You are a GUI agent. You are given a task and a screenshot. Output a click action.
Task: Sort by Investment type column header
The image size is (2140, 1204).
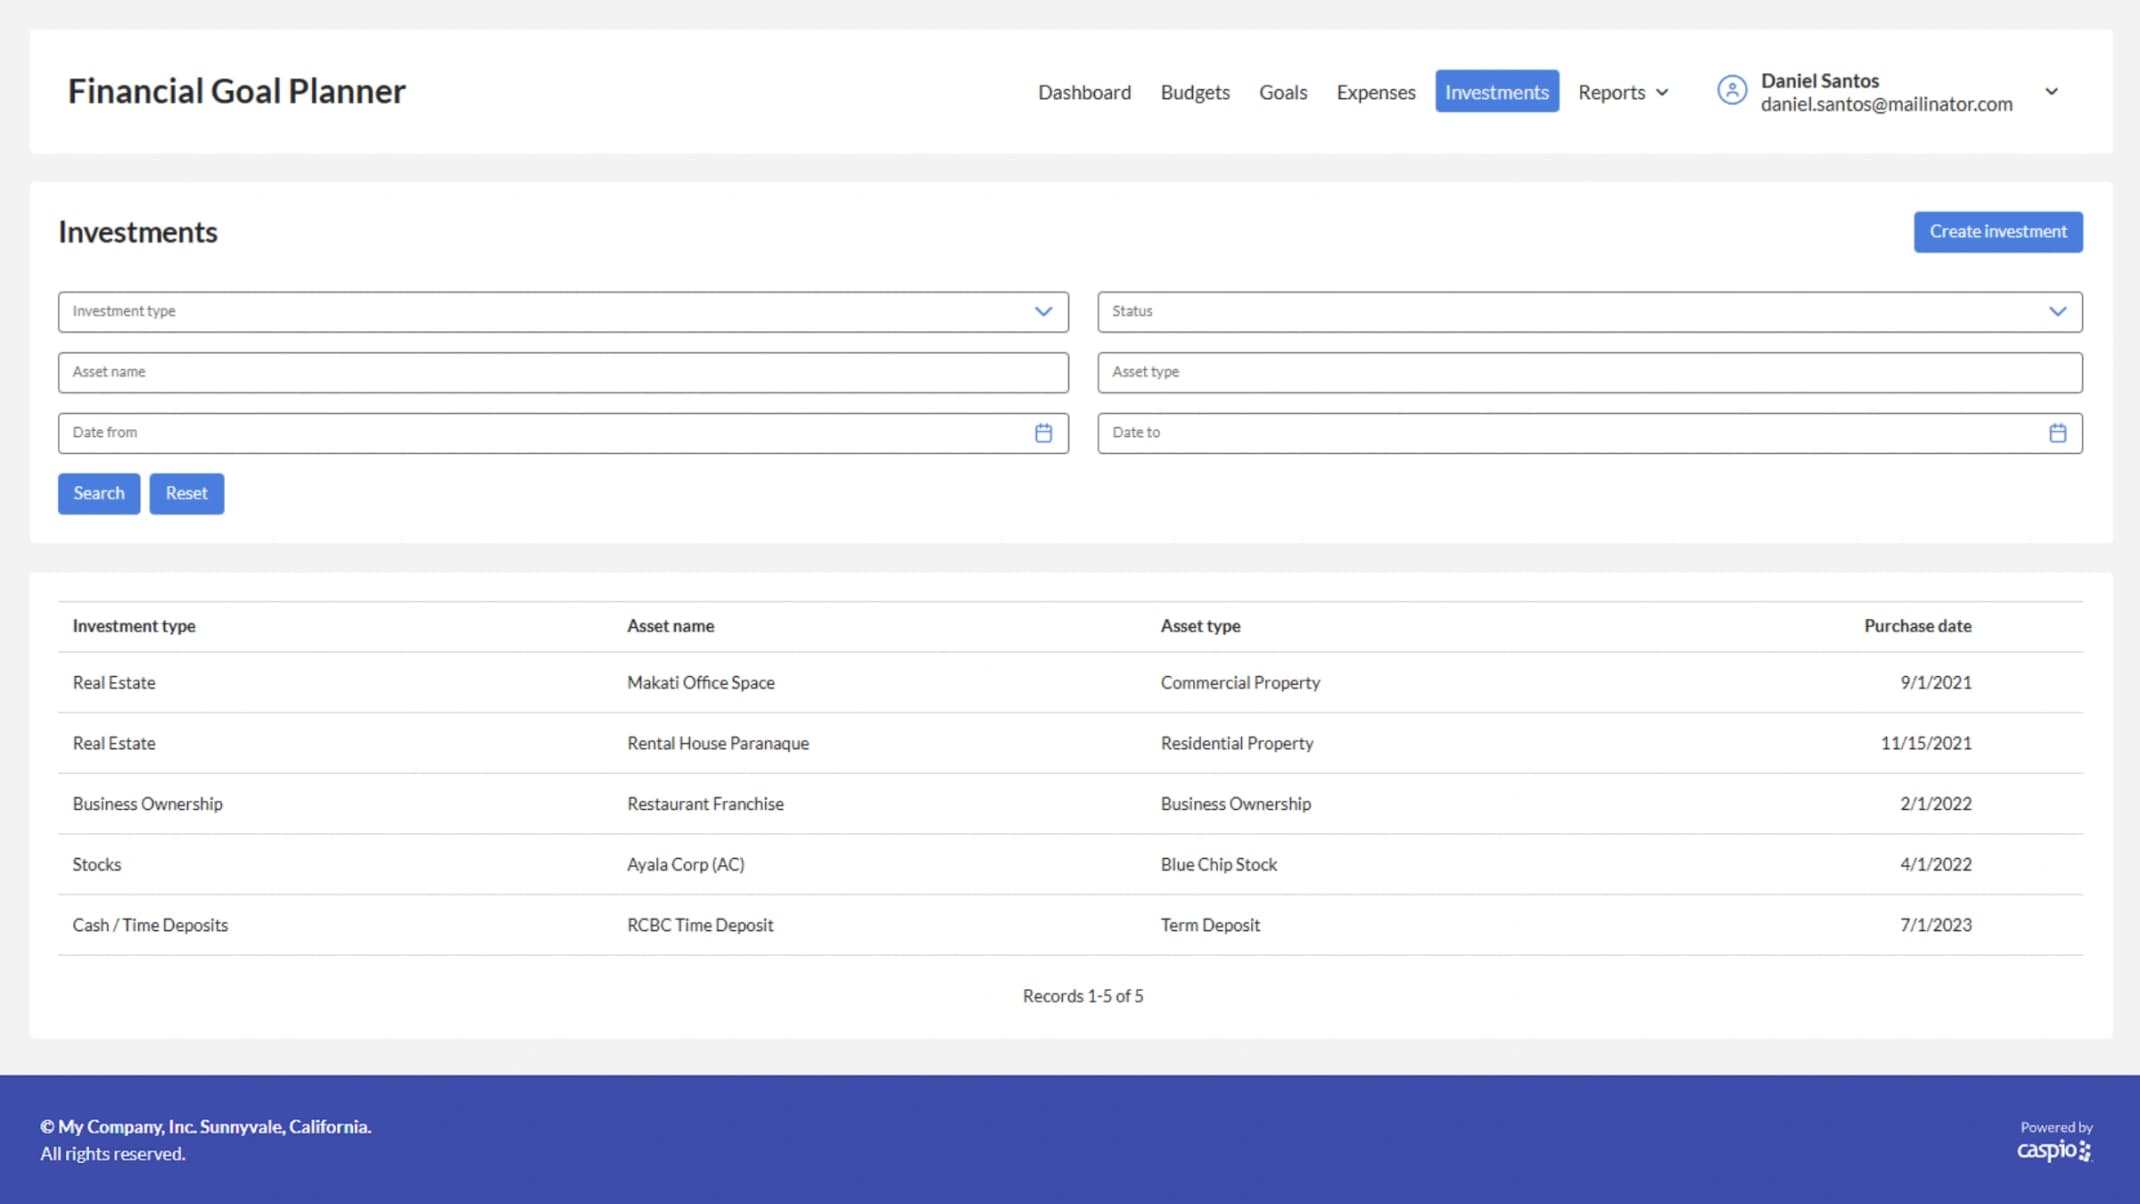134,626
